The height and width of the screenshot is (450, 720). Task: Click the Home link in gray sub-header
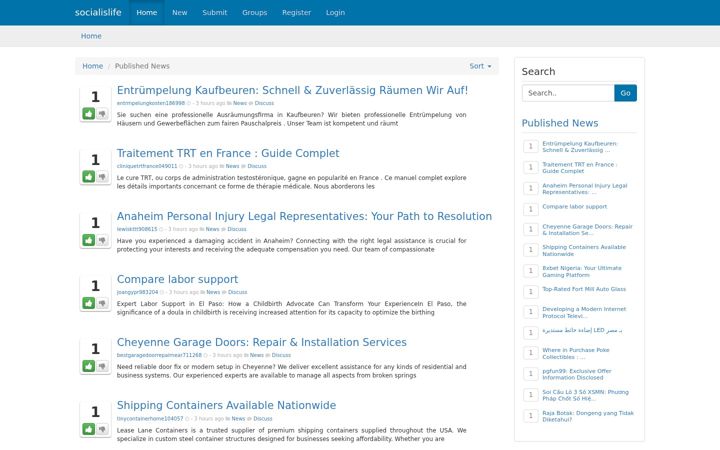coord(91,36)
